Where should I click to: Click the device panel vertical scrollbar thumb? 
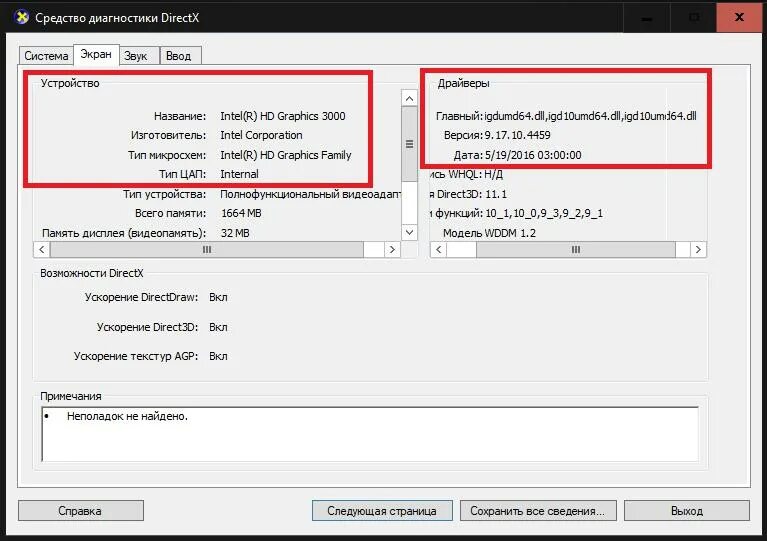tap(409, 144)
